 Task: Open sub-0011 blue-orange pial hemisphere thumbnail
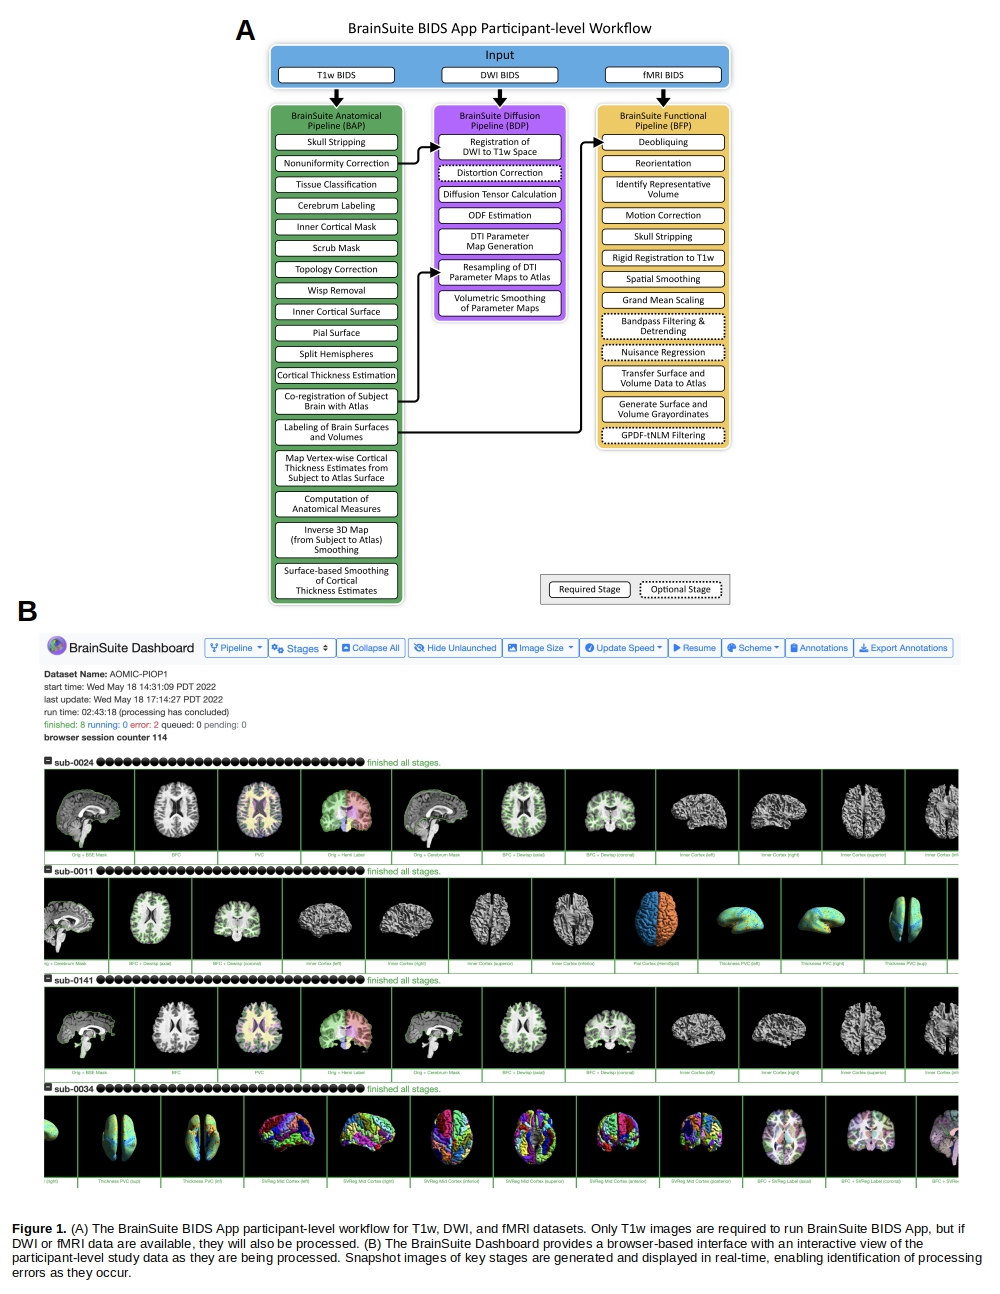pos(656,918)
